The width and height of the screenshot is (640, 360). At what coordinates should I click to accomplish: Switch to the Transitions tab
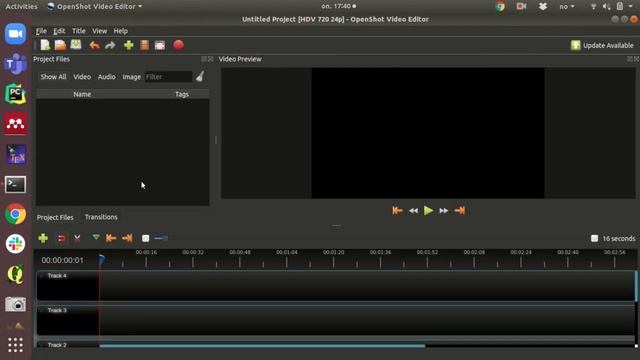101,217
